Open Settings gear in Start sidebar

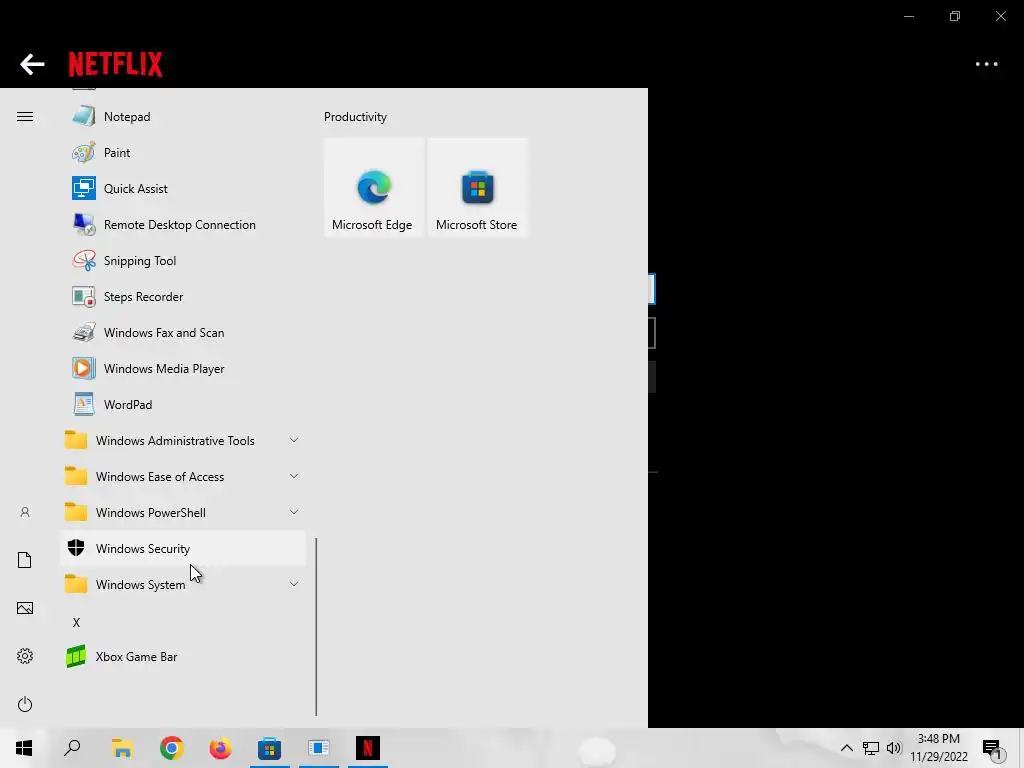(x=25, y=656)
